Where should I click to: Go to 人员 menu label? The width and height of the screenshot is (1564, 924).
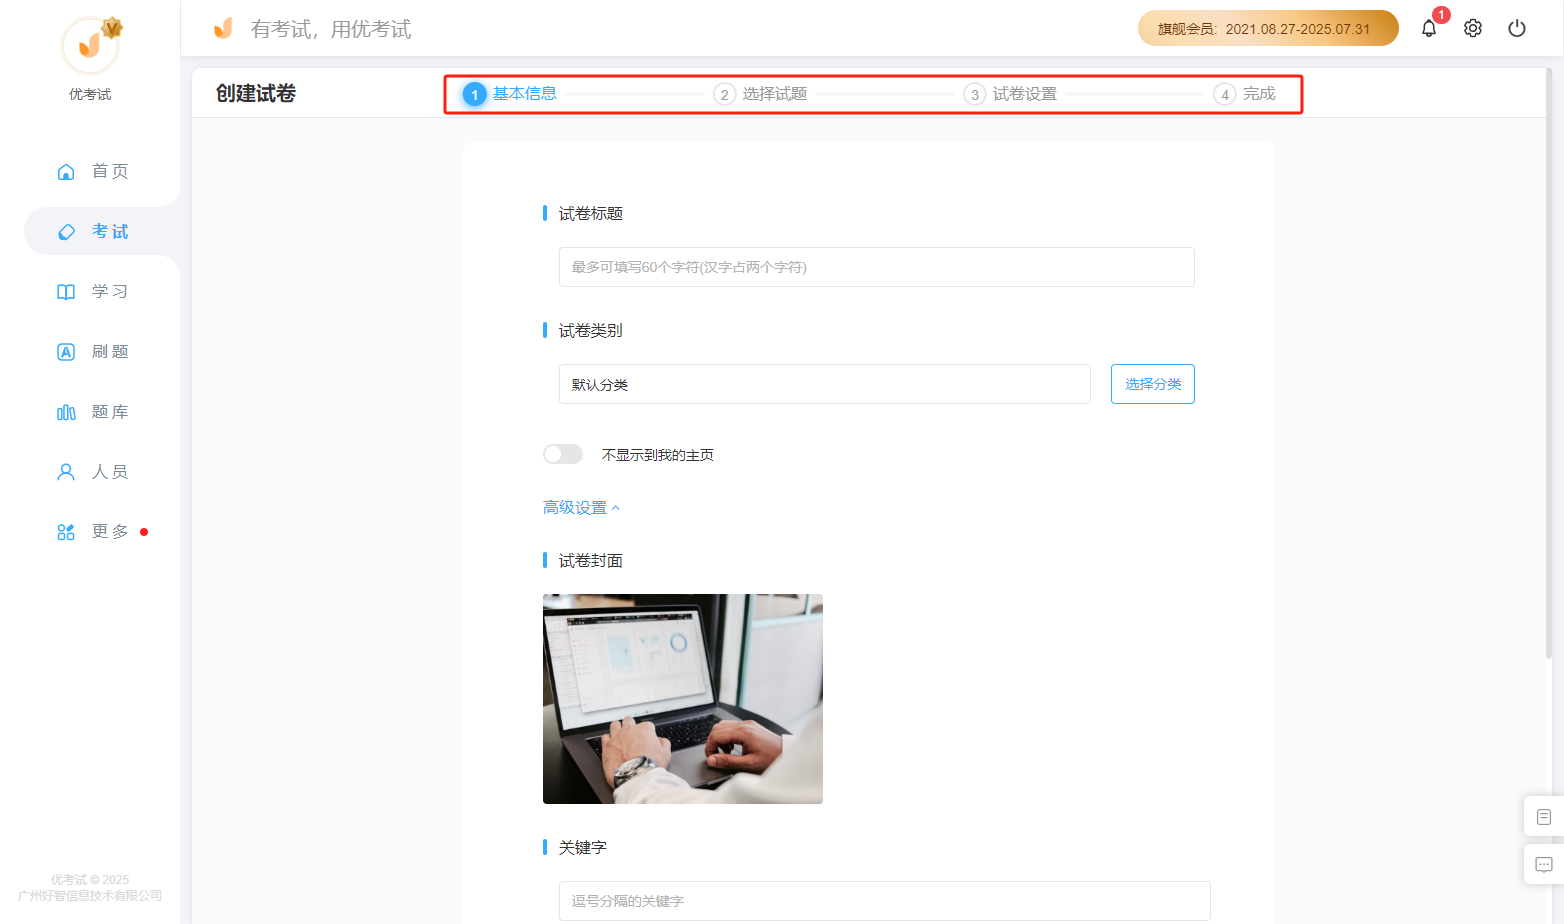110,472
